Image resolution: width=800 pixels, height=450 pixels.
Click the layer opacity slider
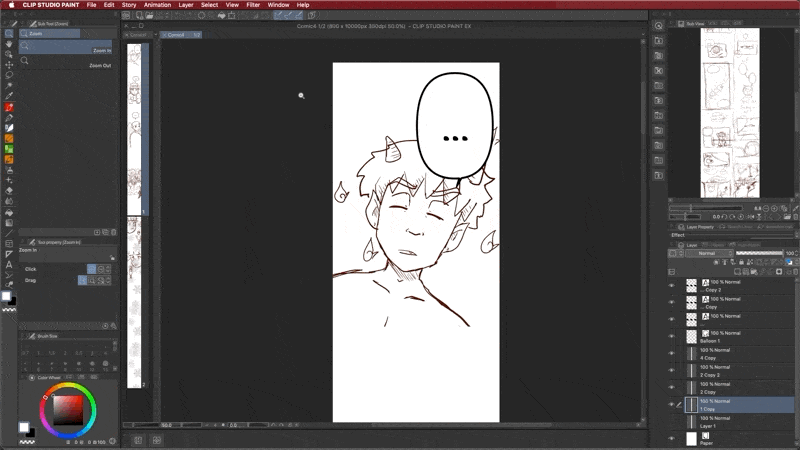[x=759, y=253]
